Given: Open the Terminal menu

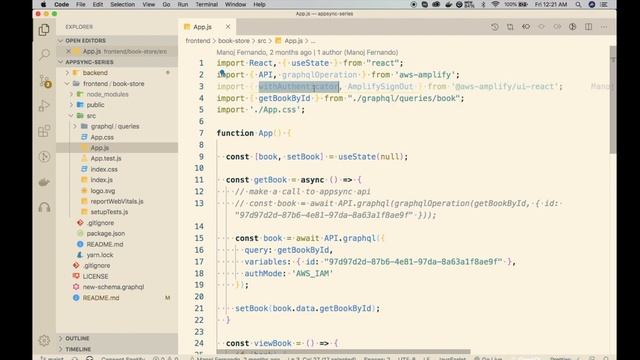Looking at the screenshot, I should coord(207,4).
